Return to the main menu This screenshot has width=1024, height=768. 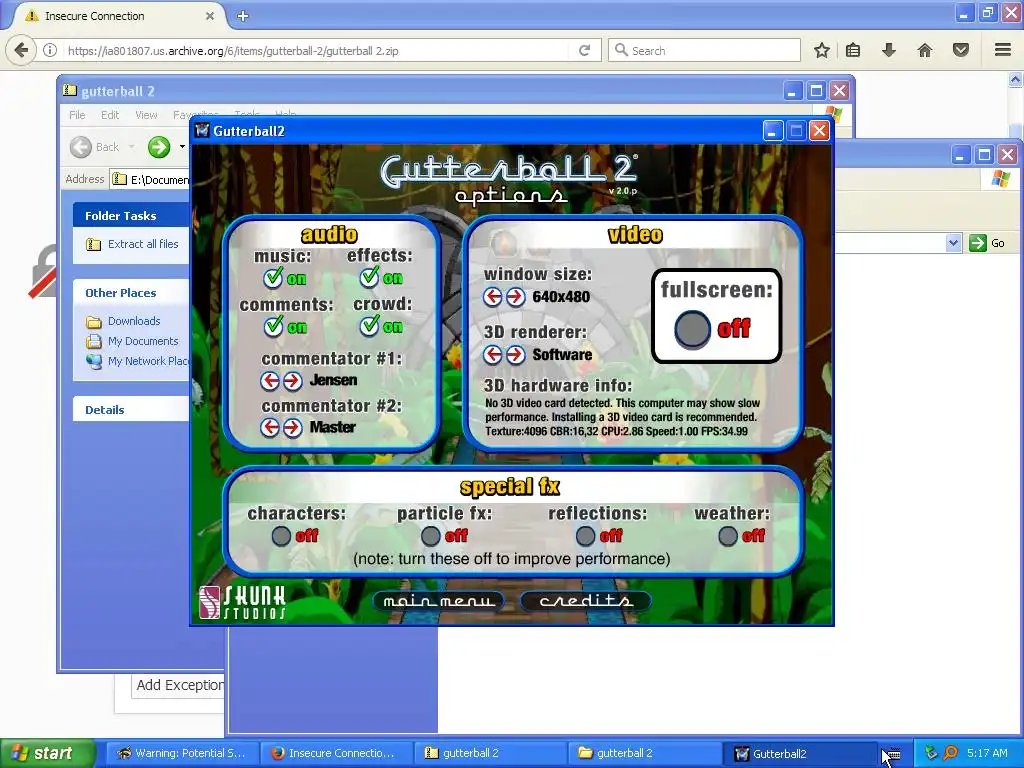pyautogui.click(x=438, y=601)
